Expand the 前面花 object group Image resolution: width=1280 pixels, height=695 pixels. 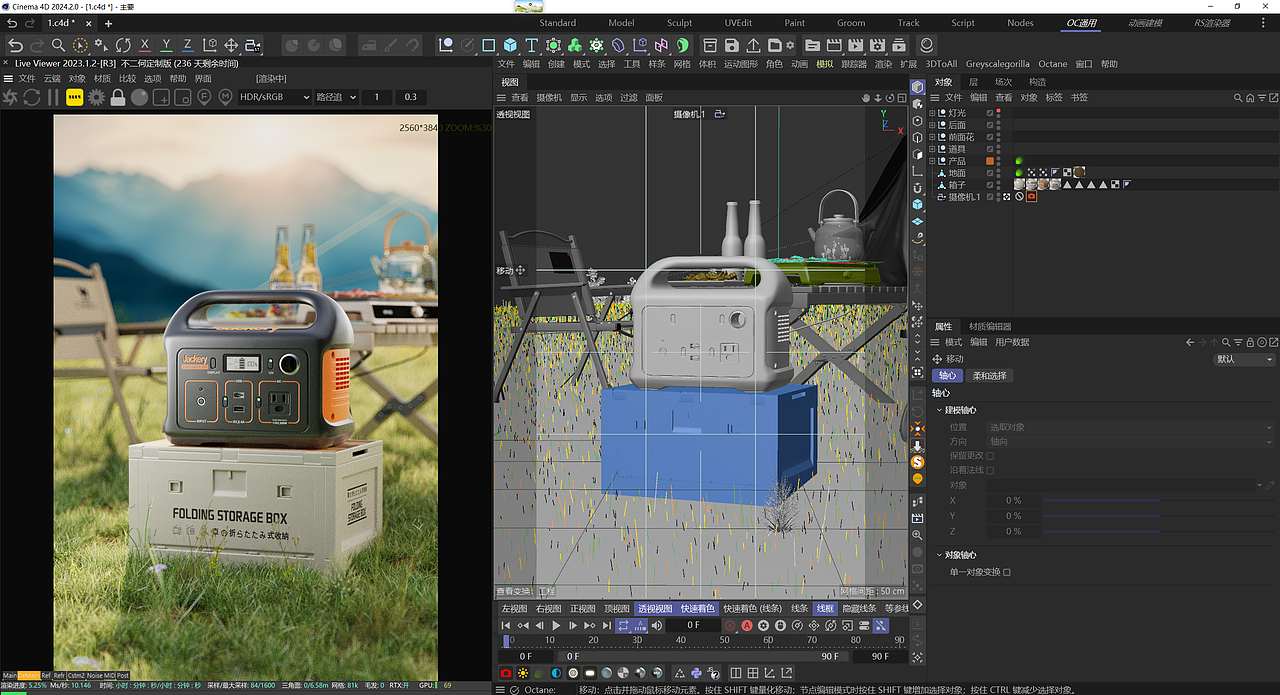pos(932,137)
